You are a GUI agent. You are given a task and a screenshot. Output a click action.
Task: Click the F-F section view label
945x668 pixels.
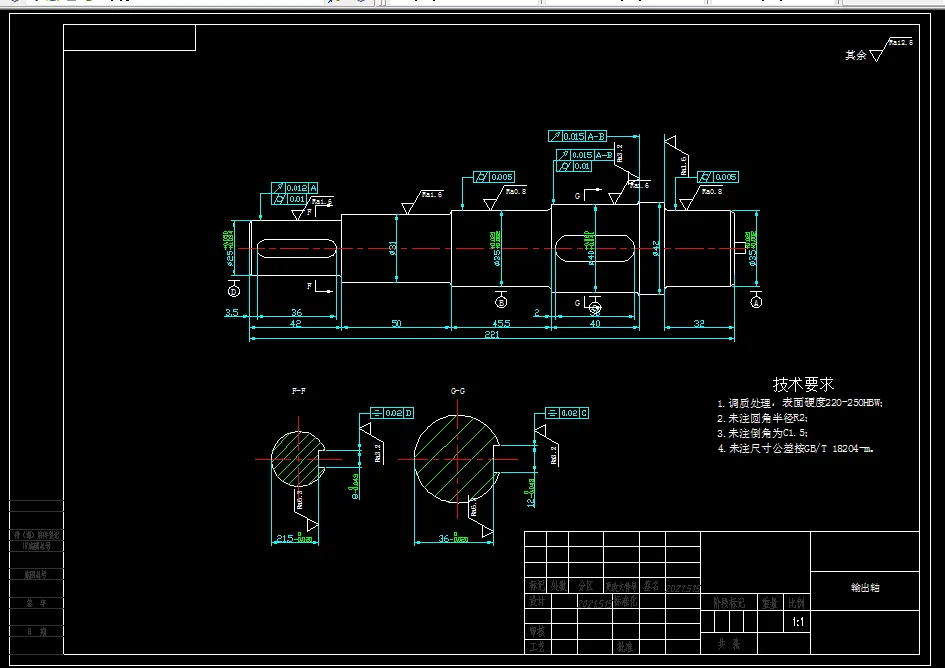298,391
